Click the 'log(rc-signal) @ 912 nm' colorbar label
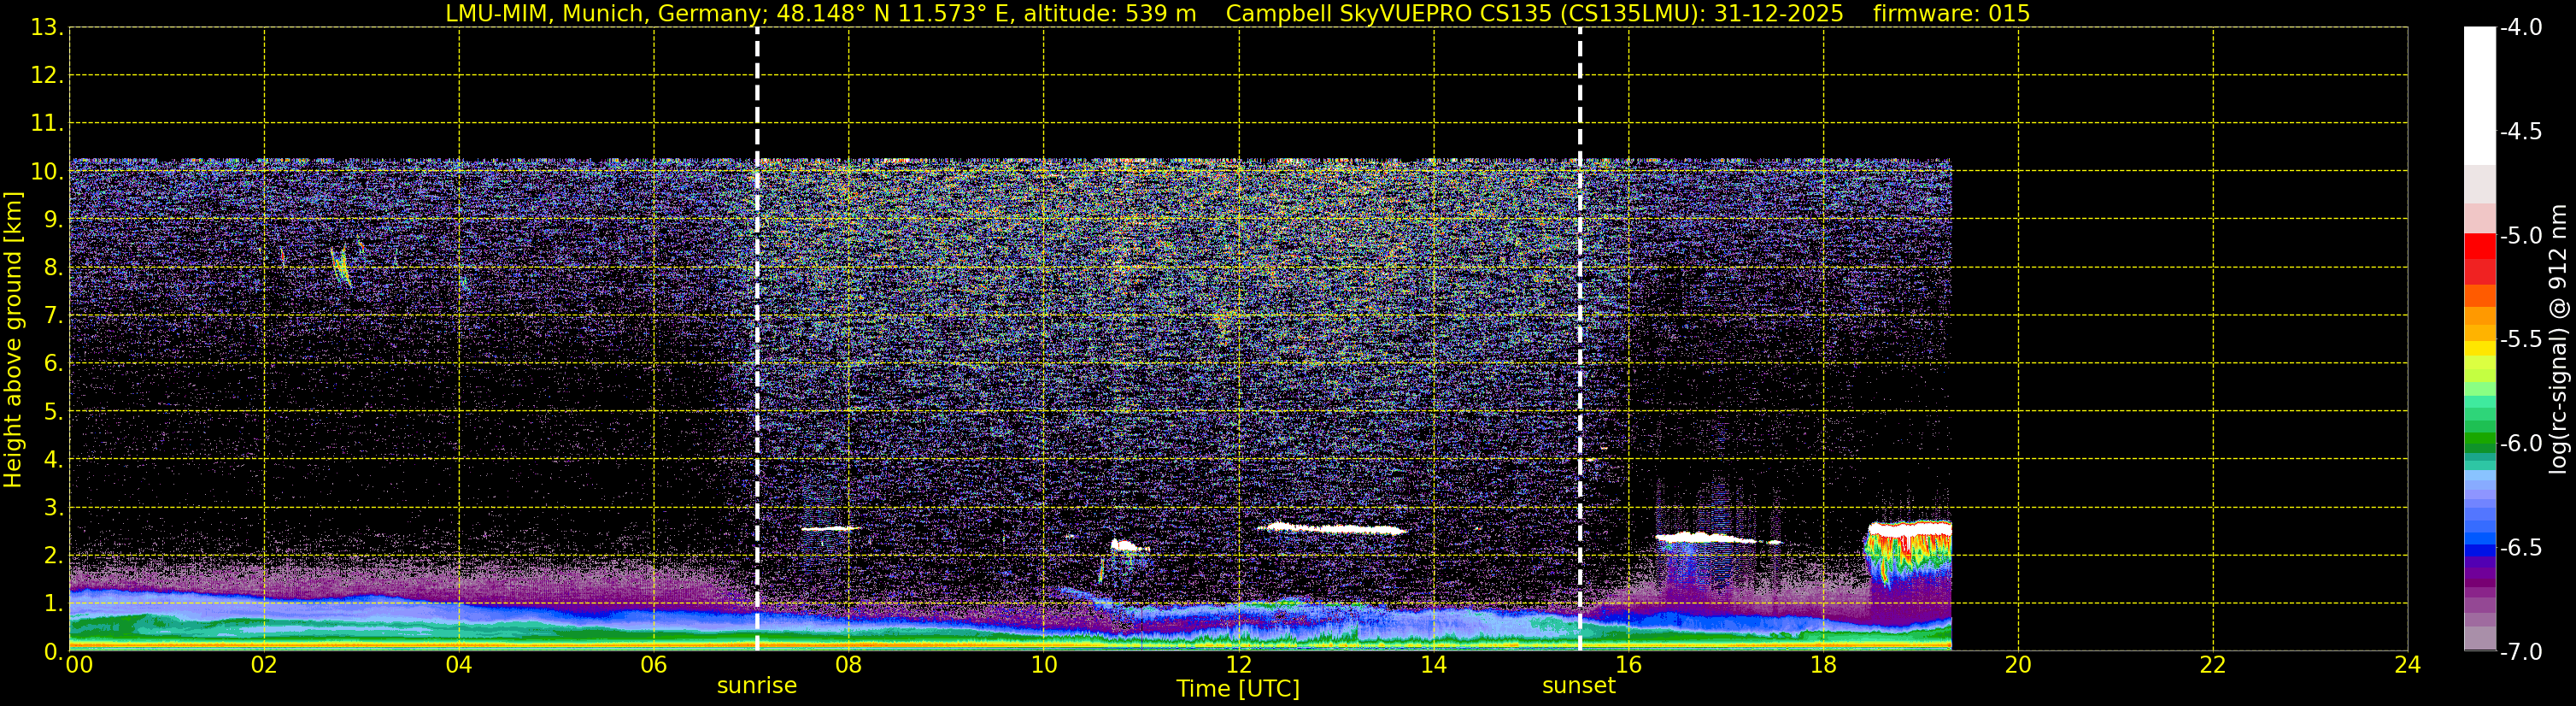This screenshot has height=706, width=2576. 2559,338
